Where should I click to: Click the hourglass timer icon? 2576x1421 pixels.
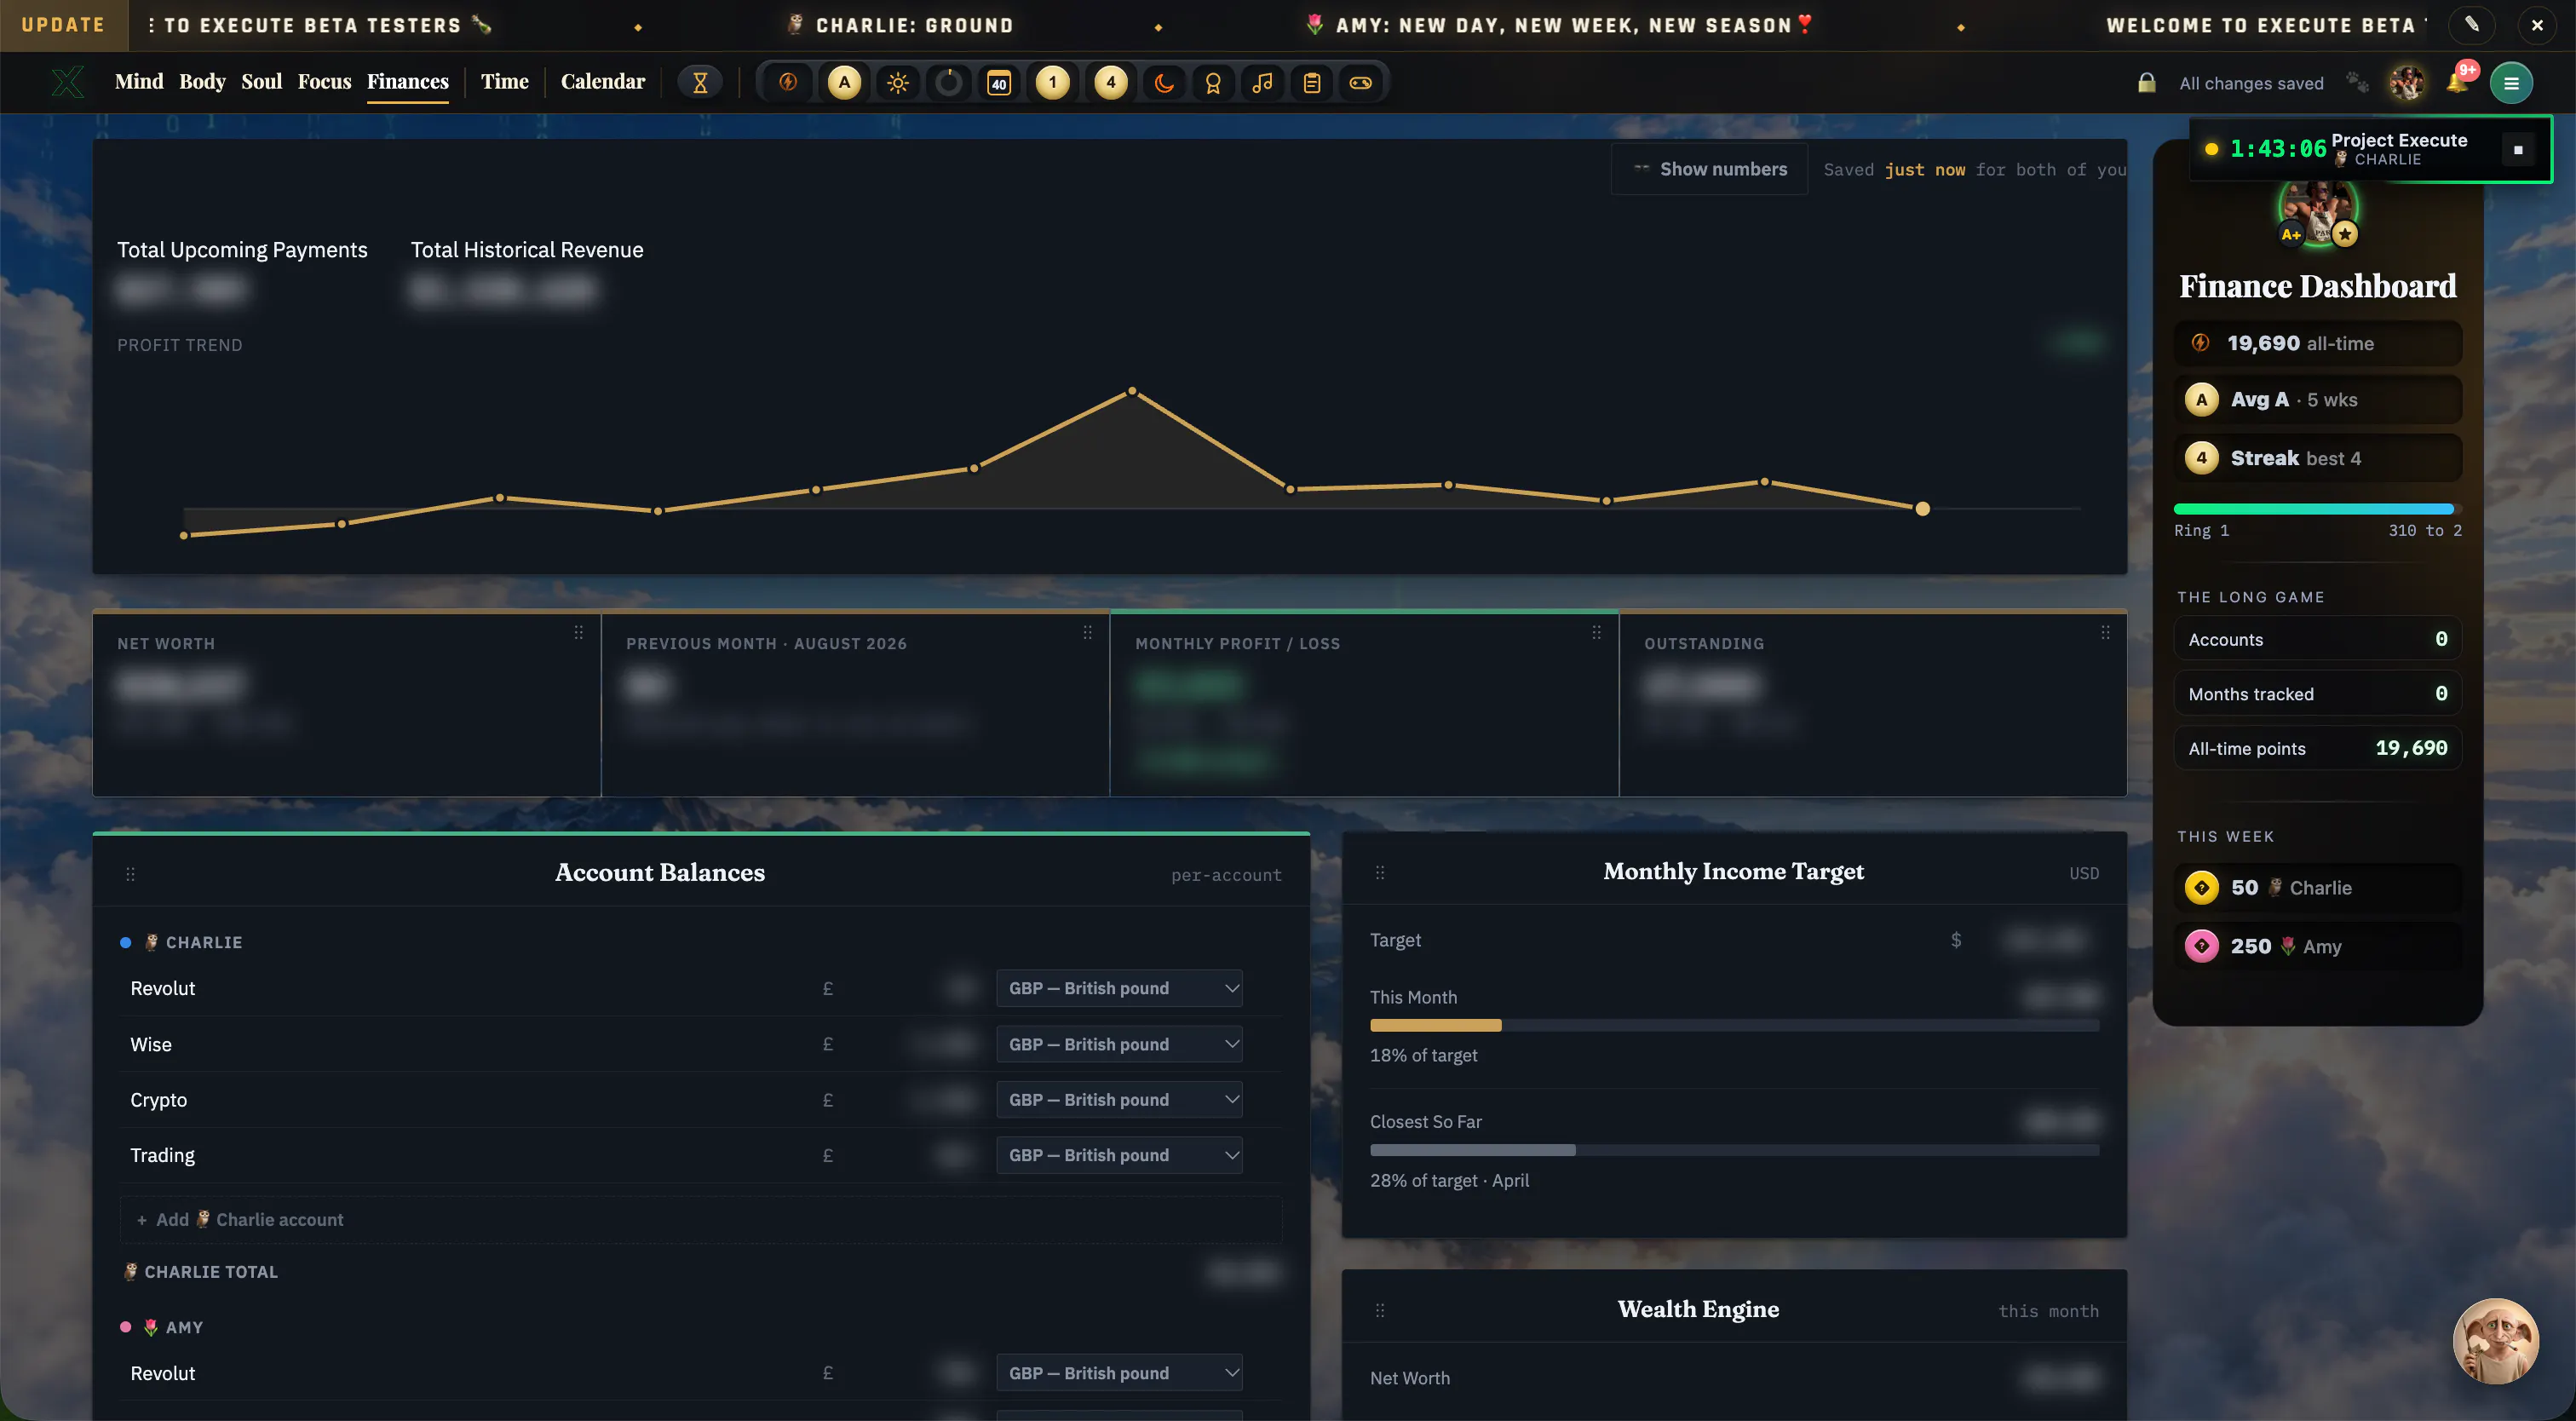point(700,83)
